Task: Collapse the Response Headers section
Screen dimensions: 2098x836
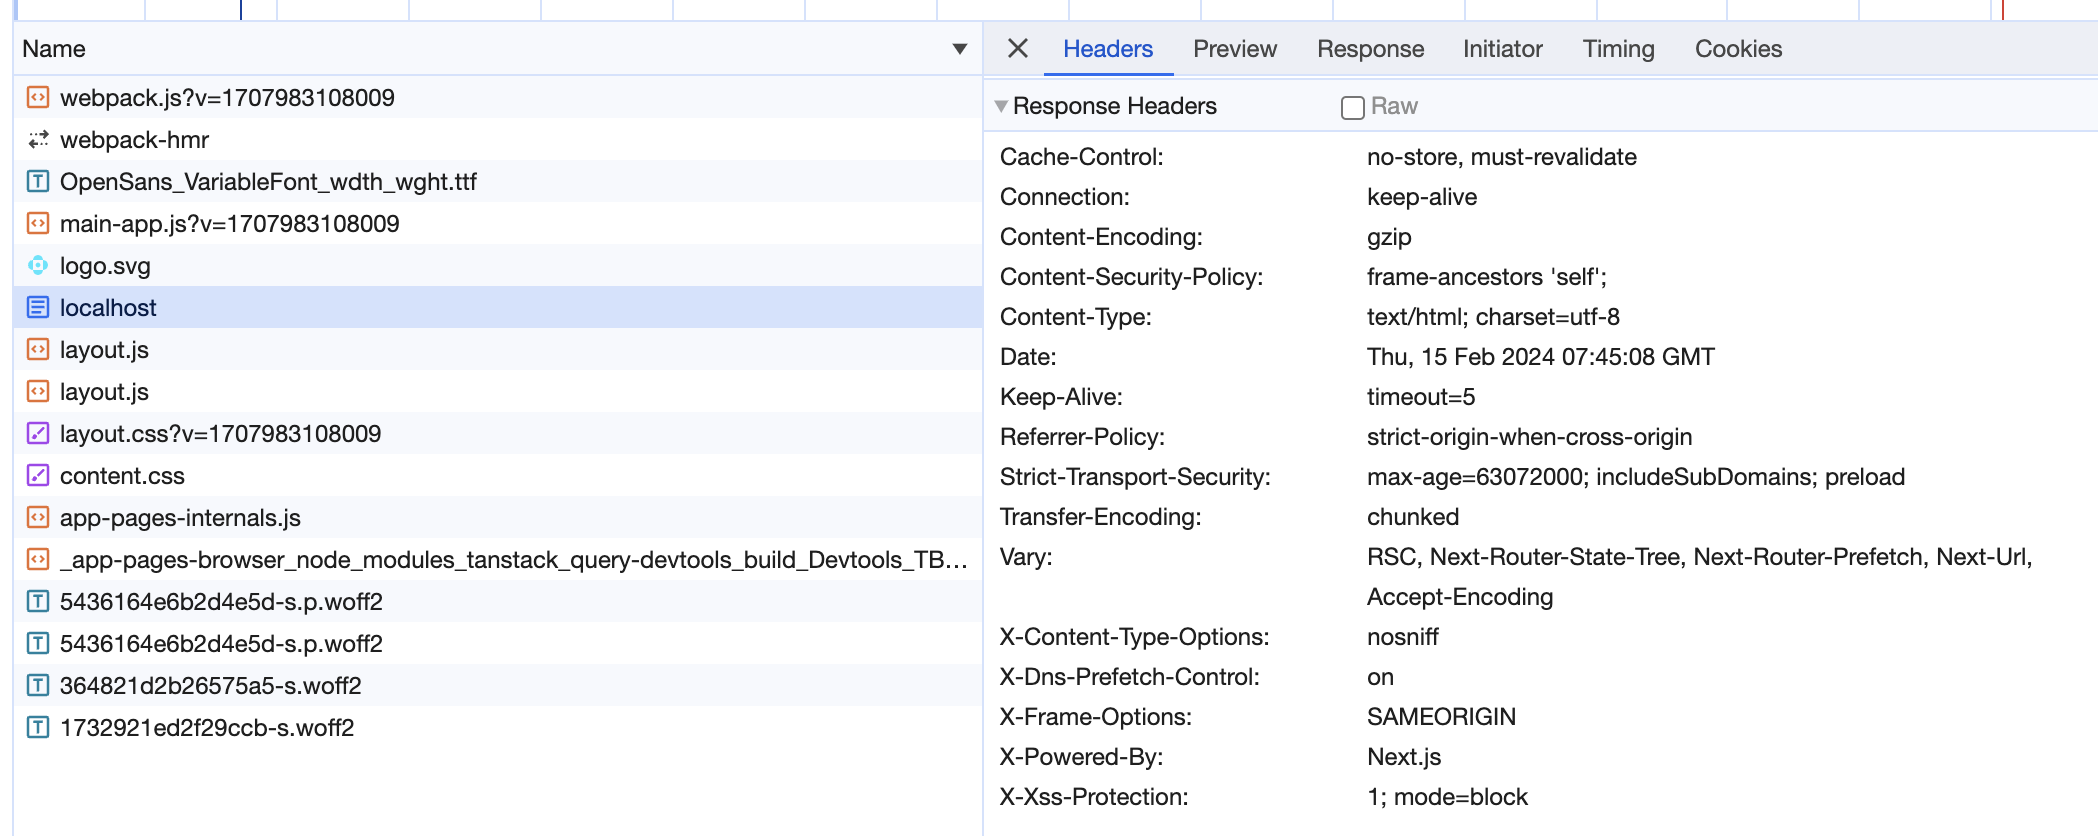Action: (1001, 106)
